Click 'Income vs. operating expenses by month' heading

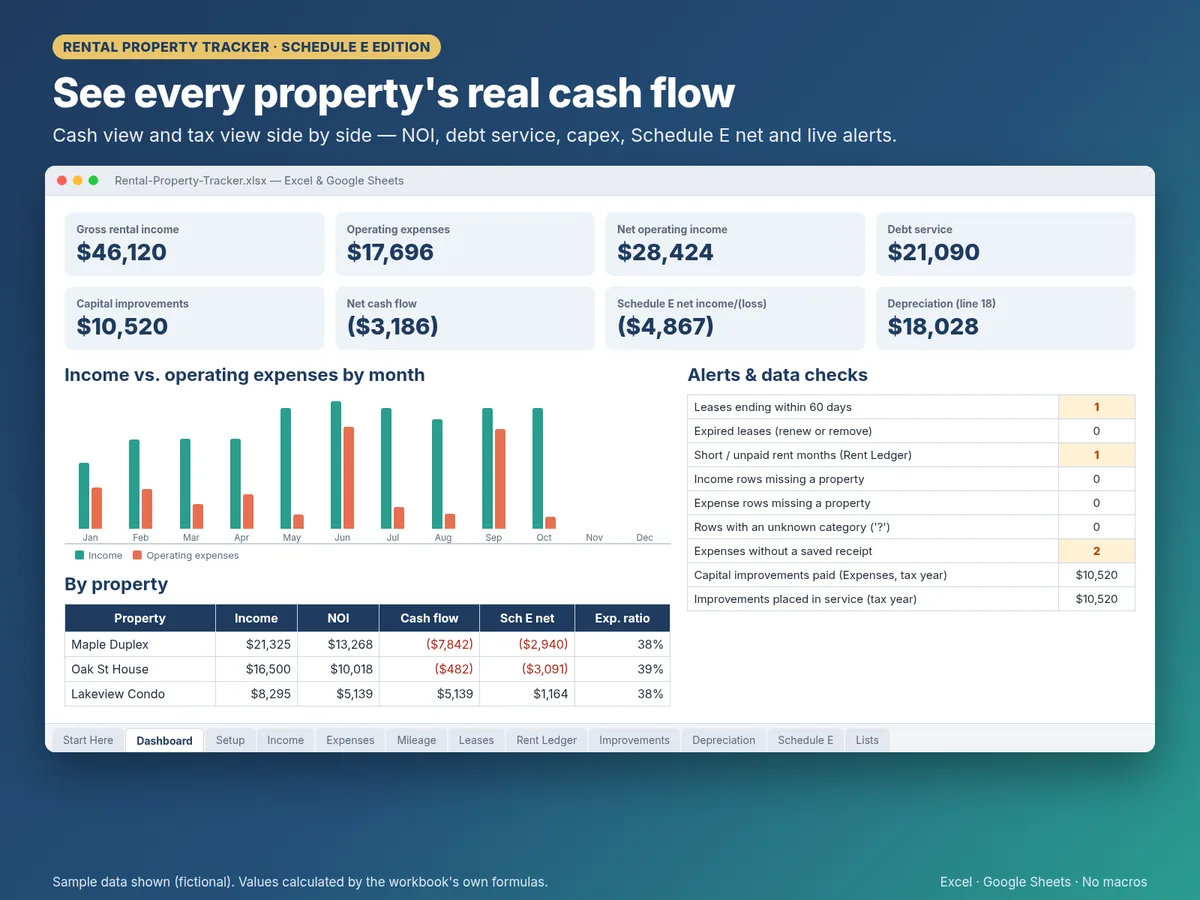coord(245,375)
